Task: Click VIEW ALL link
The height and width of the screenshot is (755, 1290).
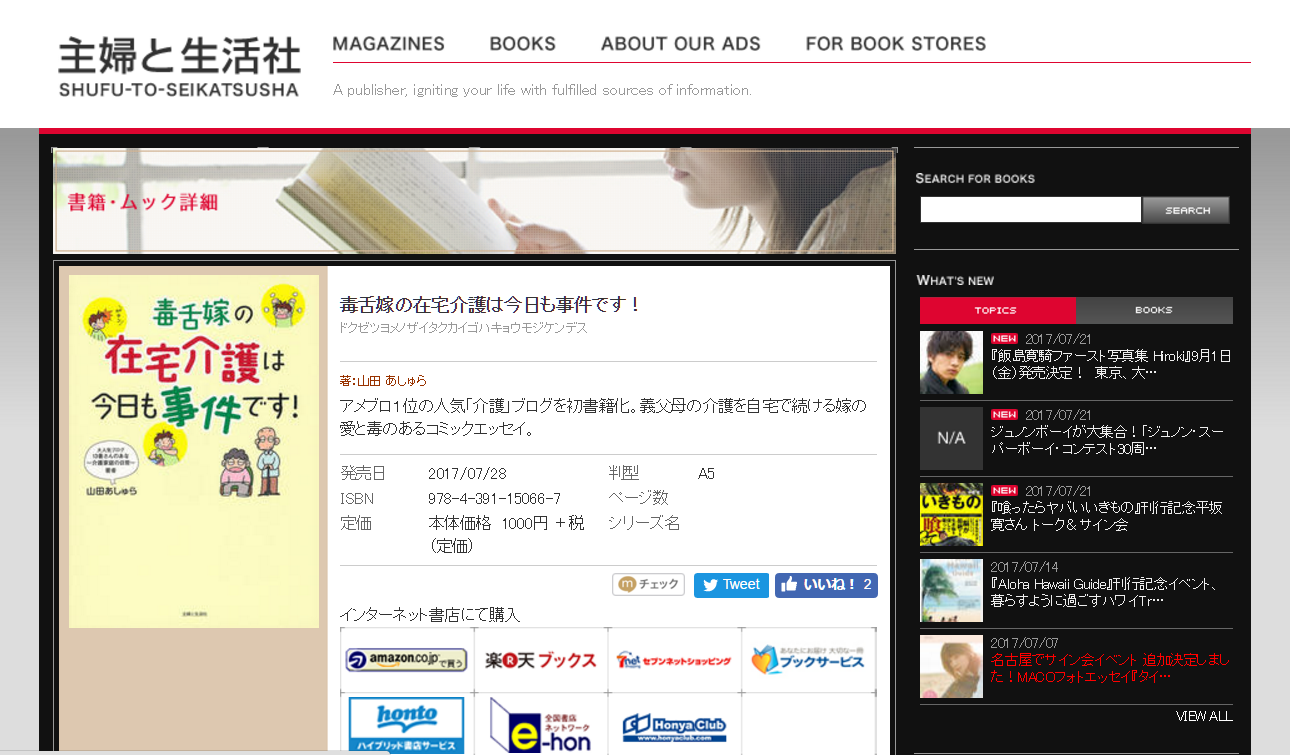Action: pos(1204,716)
